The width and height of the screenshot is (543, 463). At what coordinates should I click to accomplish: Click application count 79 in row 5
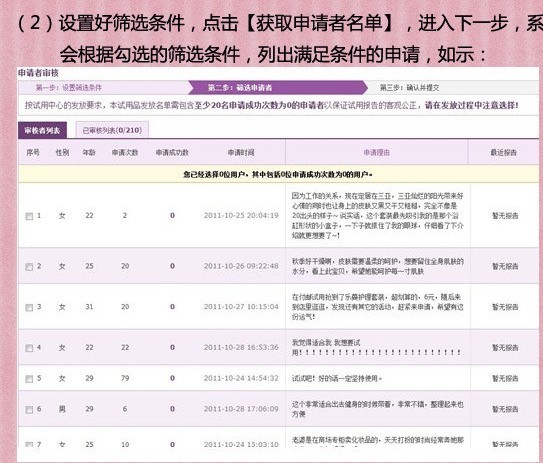[125, 378]
